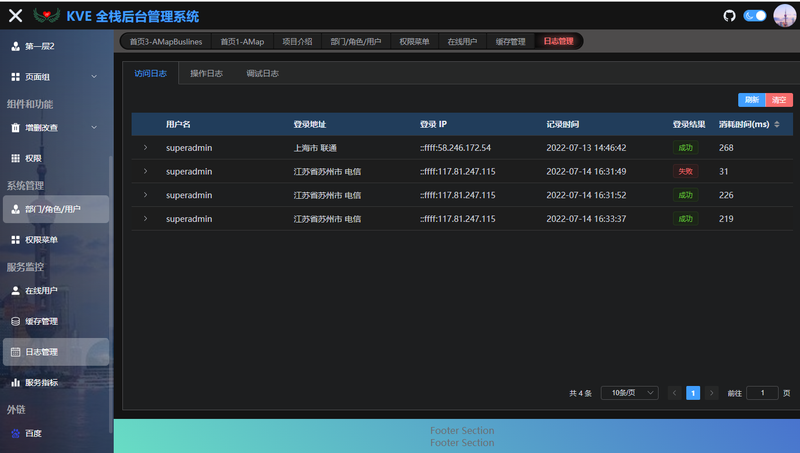Click the sidebar 权限菜单 grid icon

pos(15,240)
